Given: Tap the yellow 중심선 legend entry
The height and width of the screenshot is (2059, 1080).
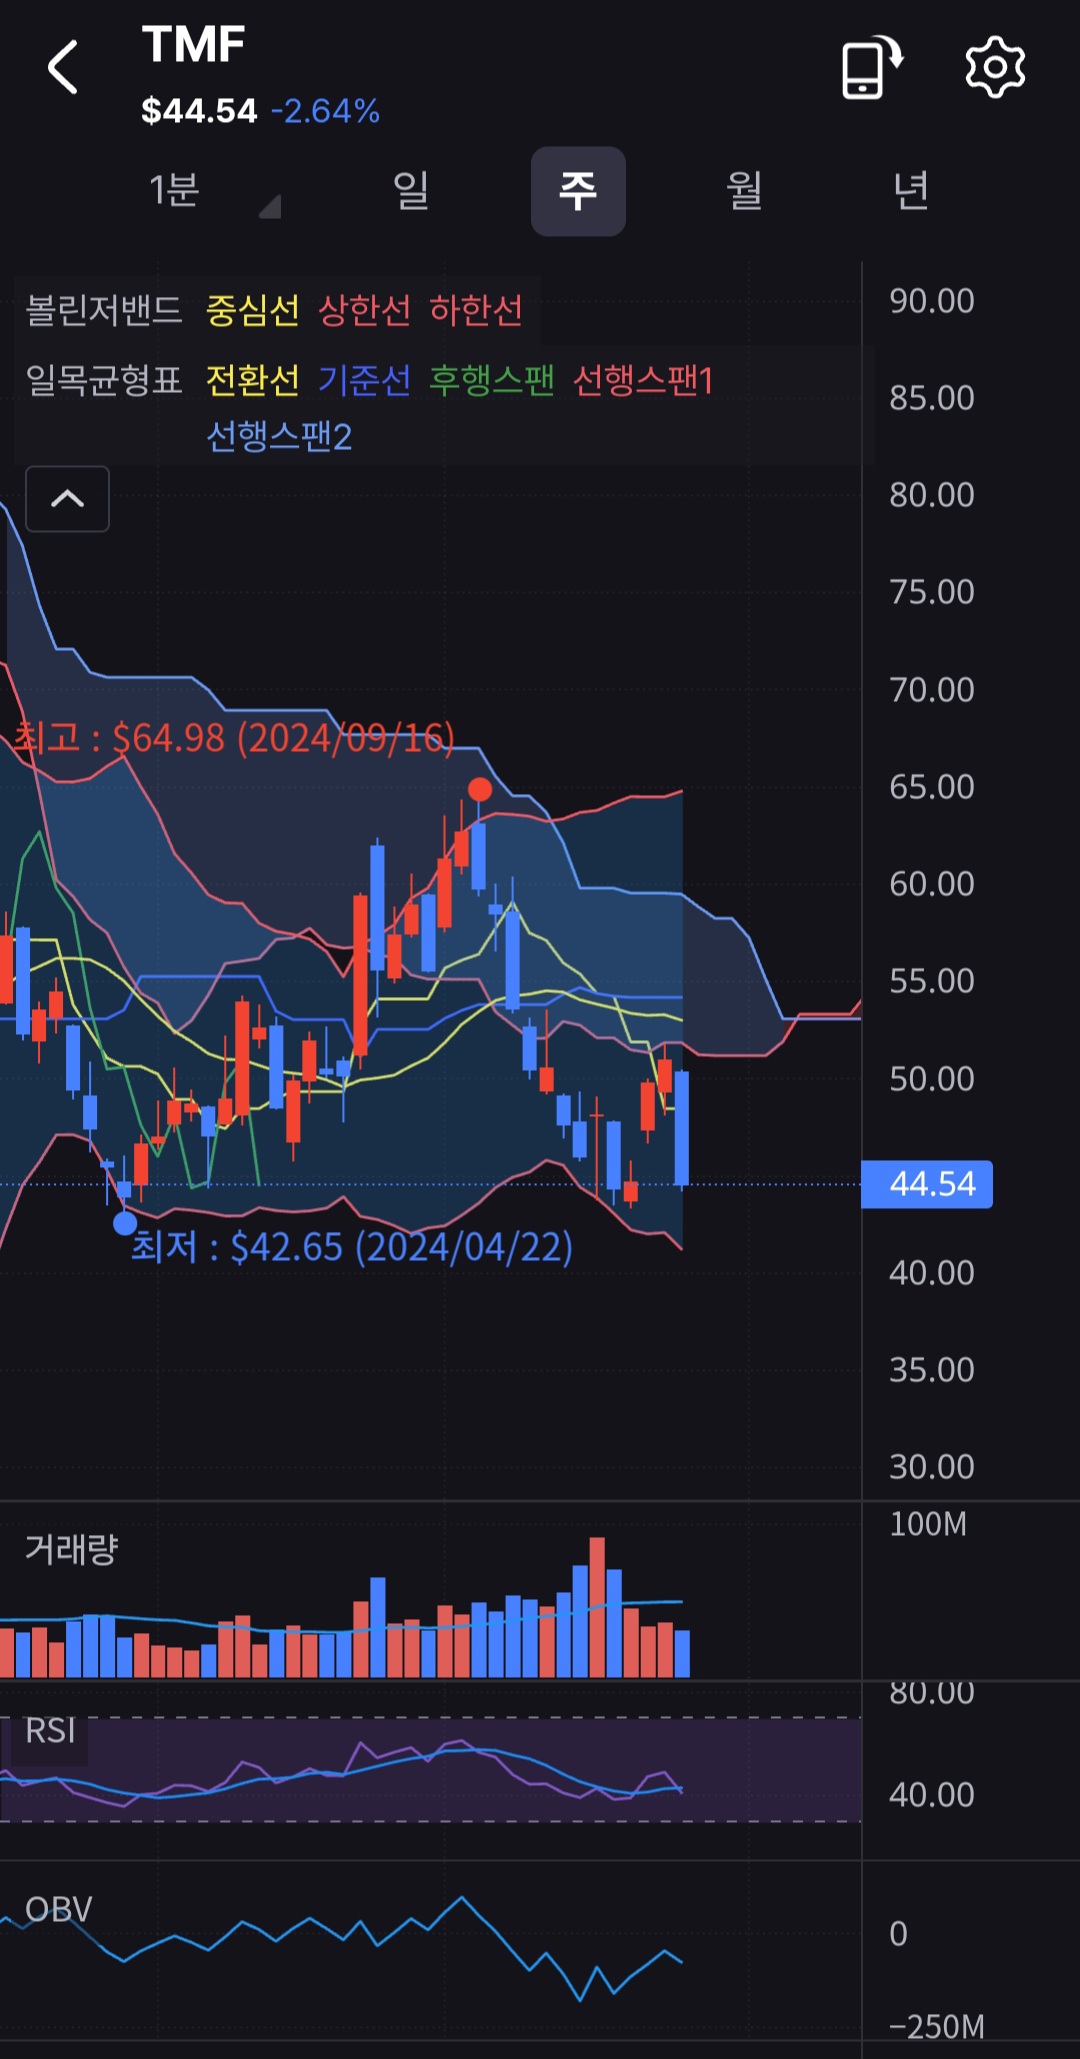Looking at the screenshot, I should coord(252,310).
